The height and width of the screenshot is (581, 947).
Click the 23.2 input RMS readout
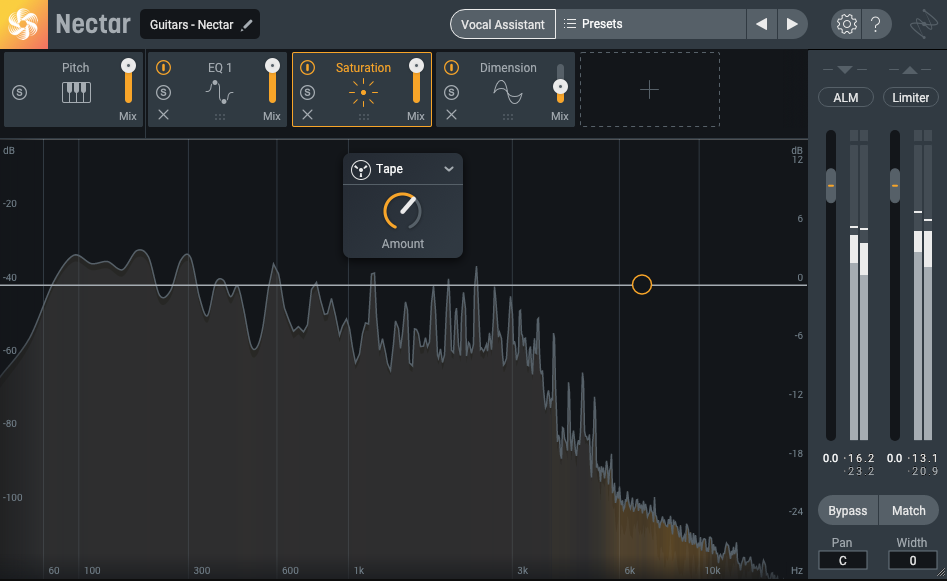pyautogui.click(x=859, y=472)
